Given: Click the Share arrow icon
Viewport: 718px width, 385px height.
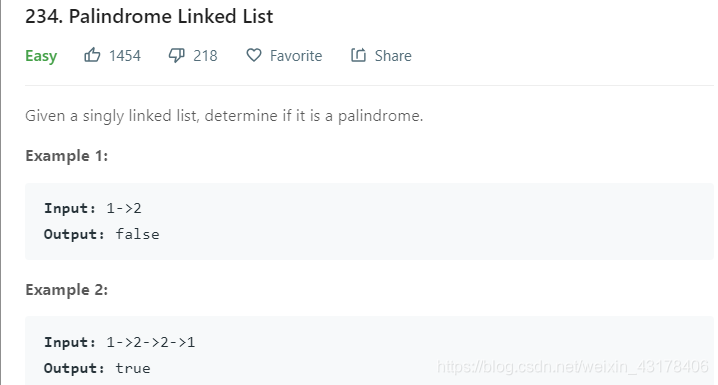Looking at the screenshot, I should pyautogui.click(x=359, y=55).
